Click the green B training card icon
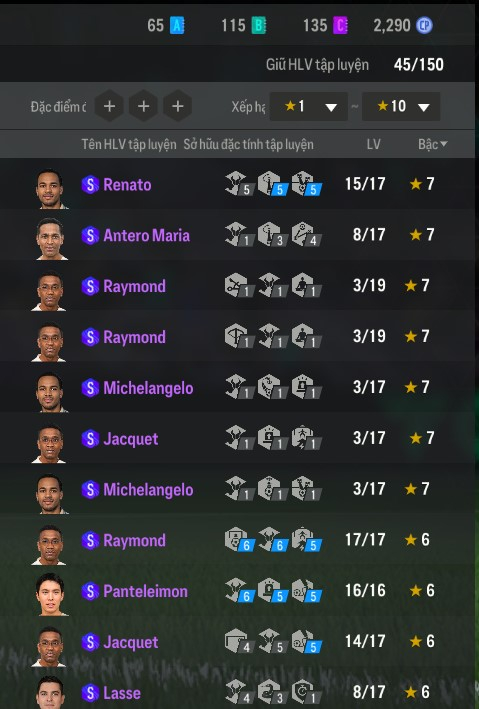Image resolution: width=479 pixels, height=709 pixels. (259, 26)
